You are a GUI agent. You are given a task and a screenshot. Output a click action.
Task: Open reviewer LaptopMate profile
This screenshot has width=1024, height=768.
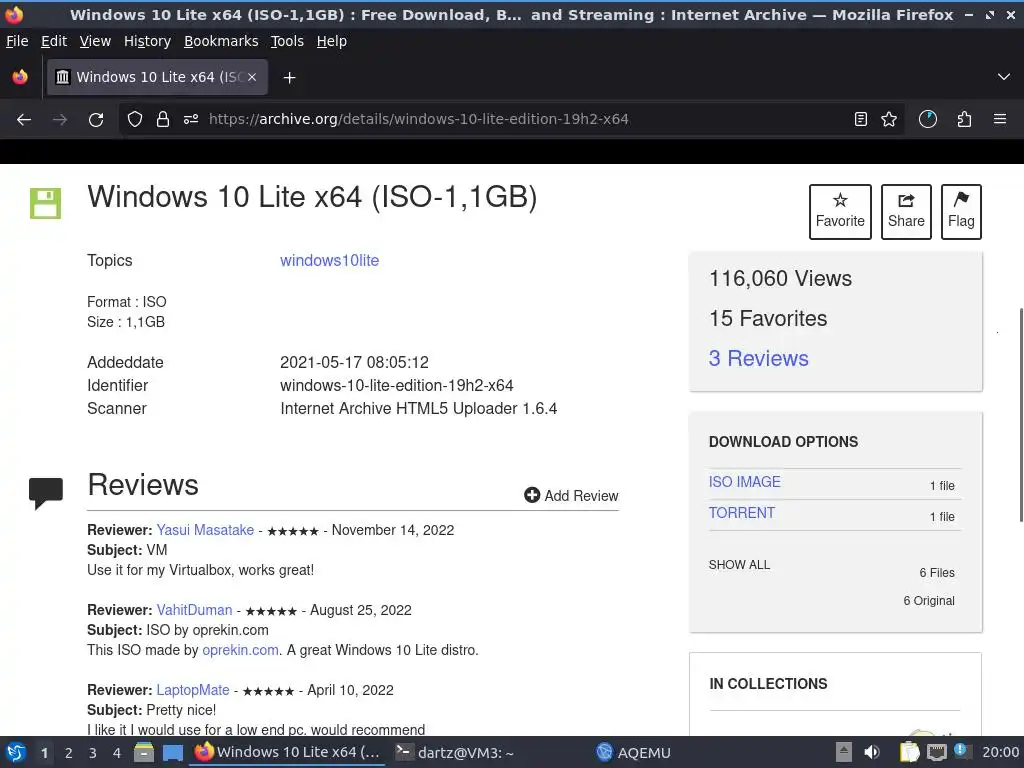(x=193, y=690)
